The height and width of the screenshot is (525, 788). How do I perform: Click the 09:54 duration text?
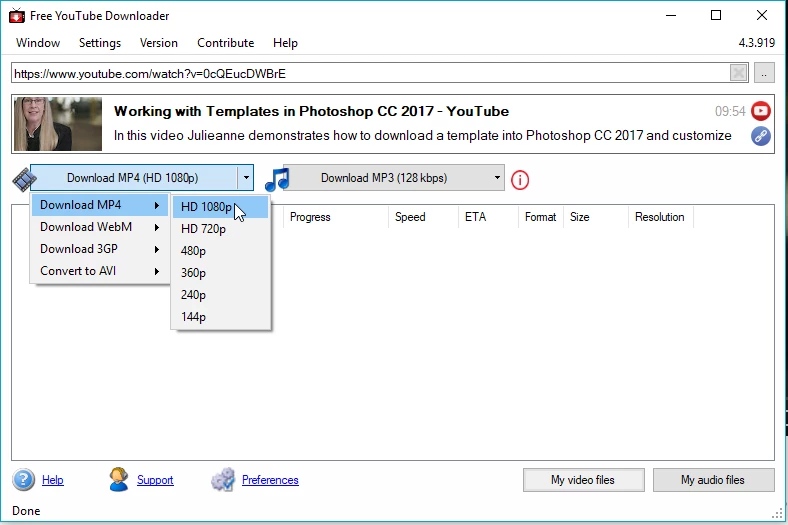pos(730,111)
